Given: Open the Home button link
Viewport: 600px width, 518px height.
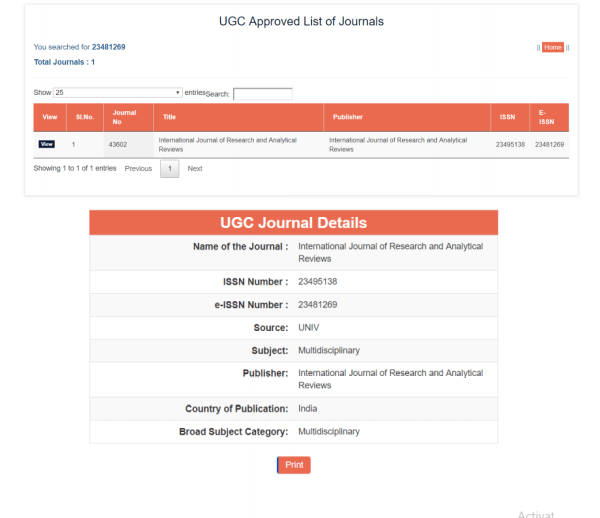Looking at the screenshot, I should coord(553,47).
